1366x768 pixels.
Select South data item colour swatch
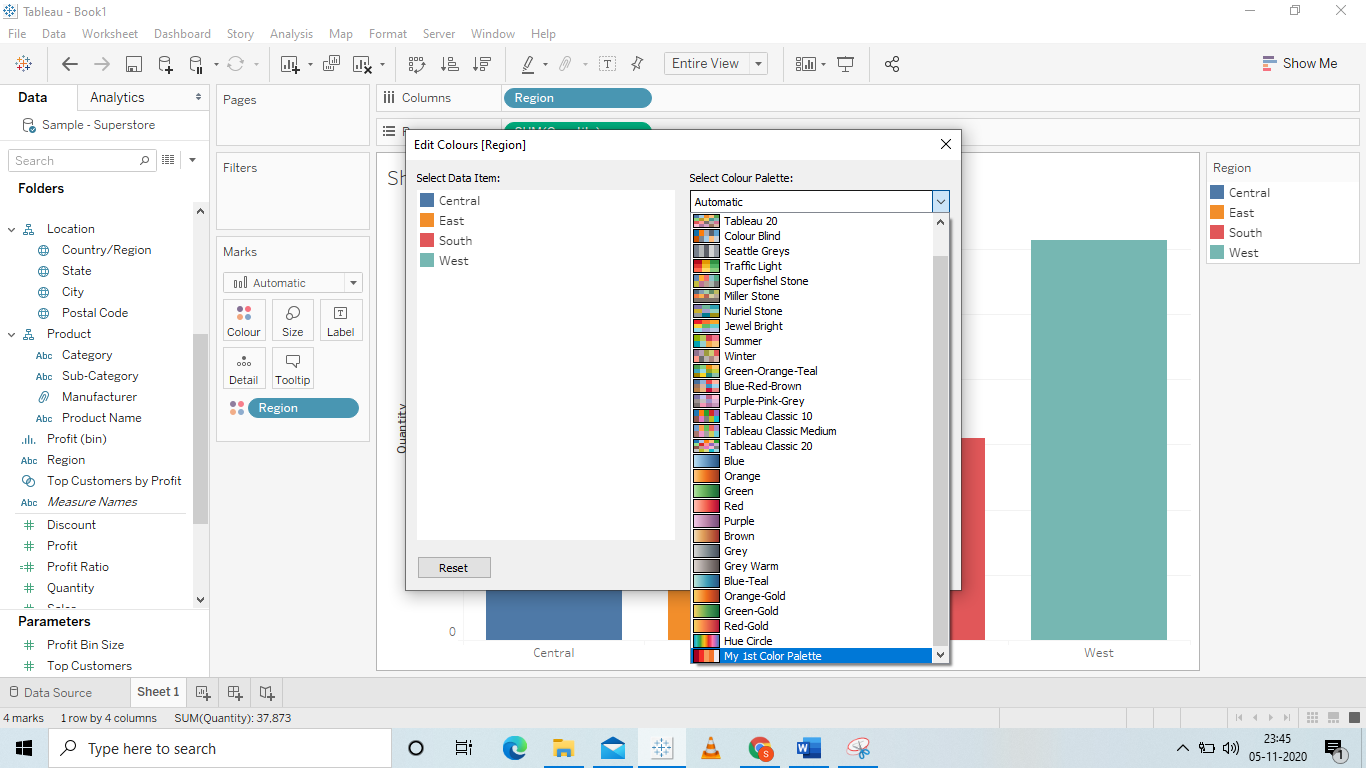pos(427,241)
